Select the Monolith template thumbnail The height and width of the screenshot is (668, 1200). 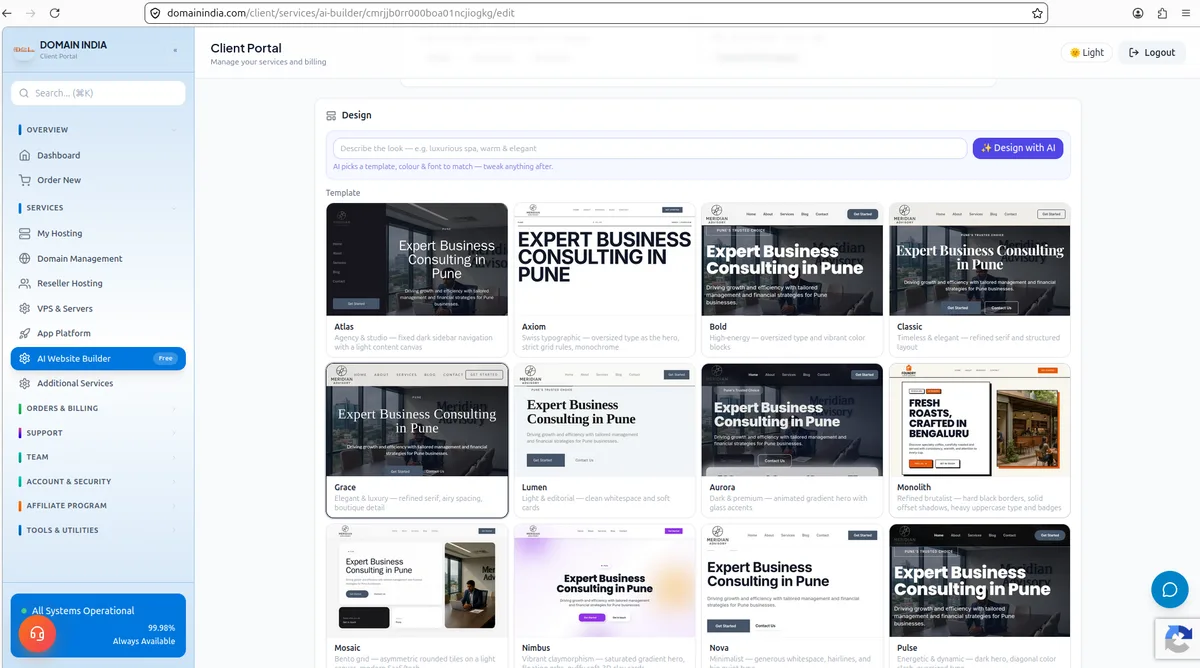980,420
